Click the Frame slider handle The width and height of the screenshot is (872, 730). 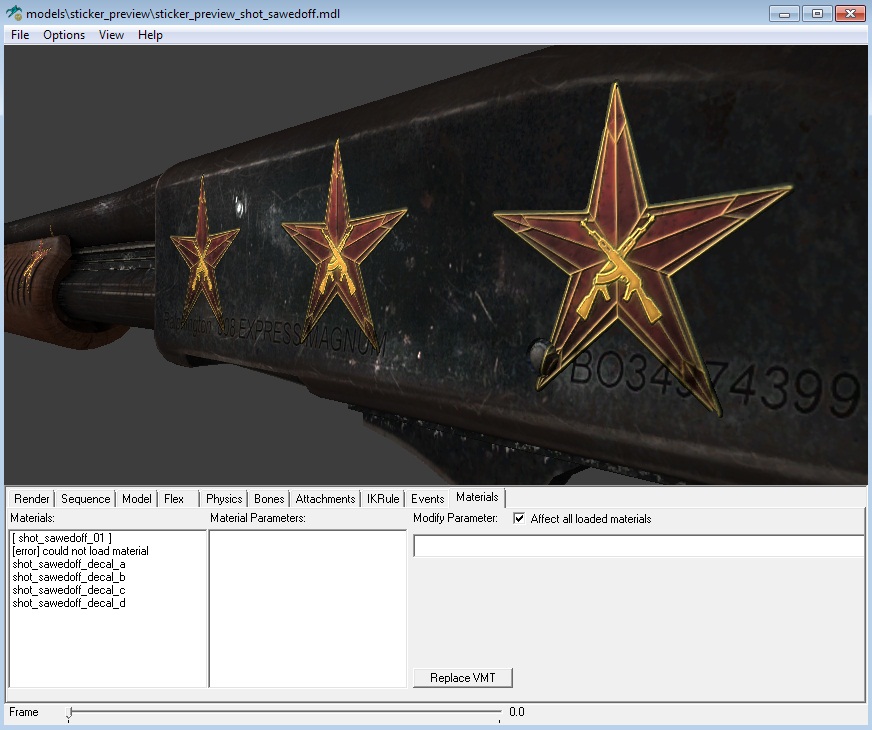tap(70, 714)
